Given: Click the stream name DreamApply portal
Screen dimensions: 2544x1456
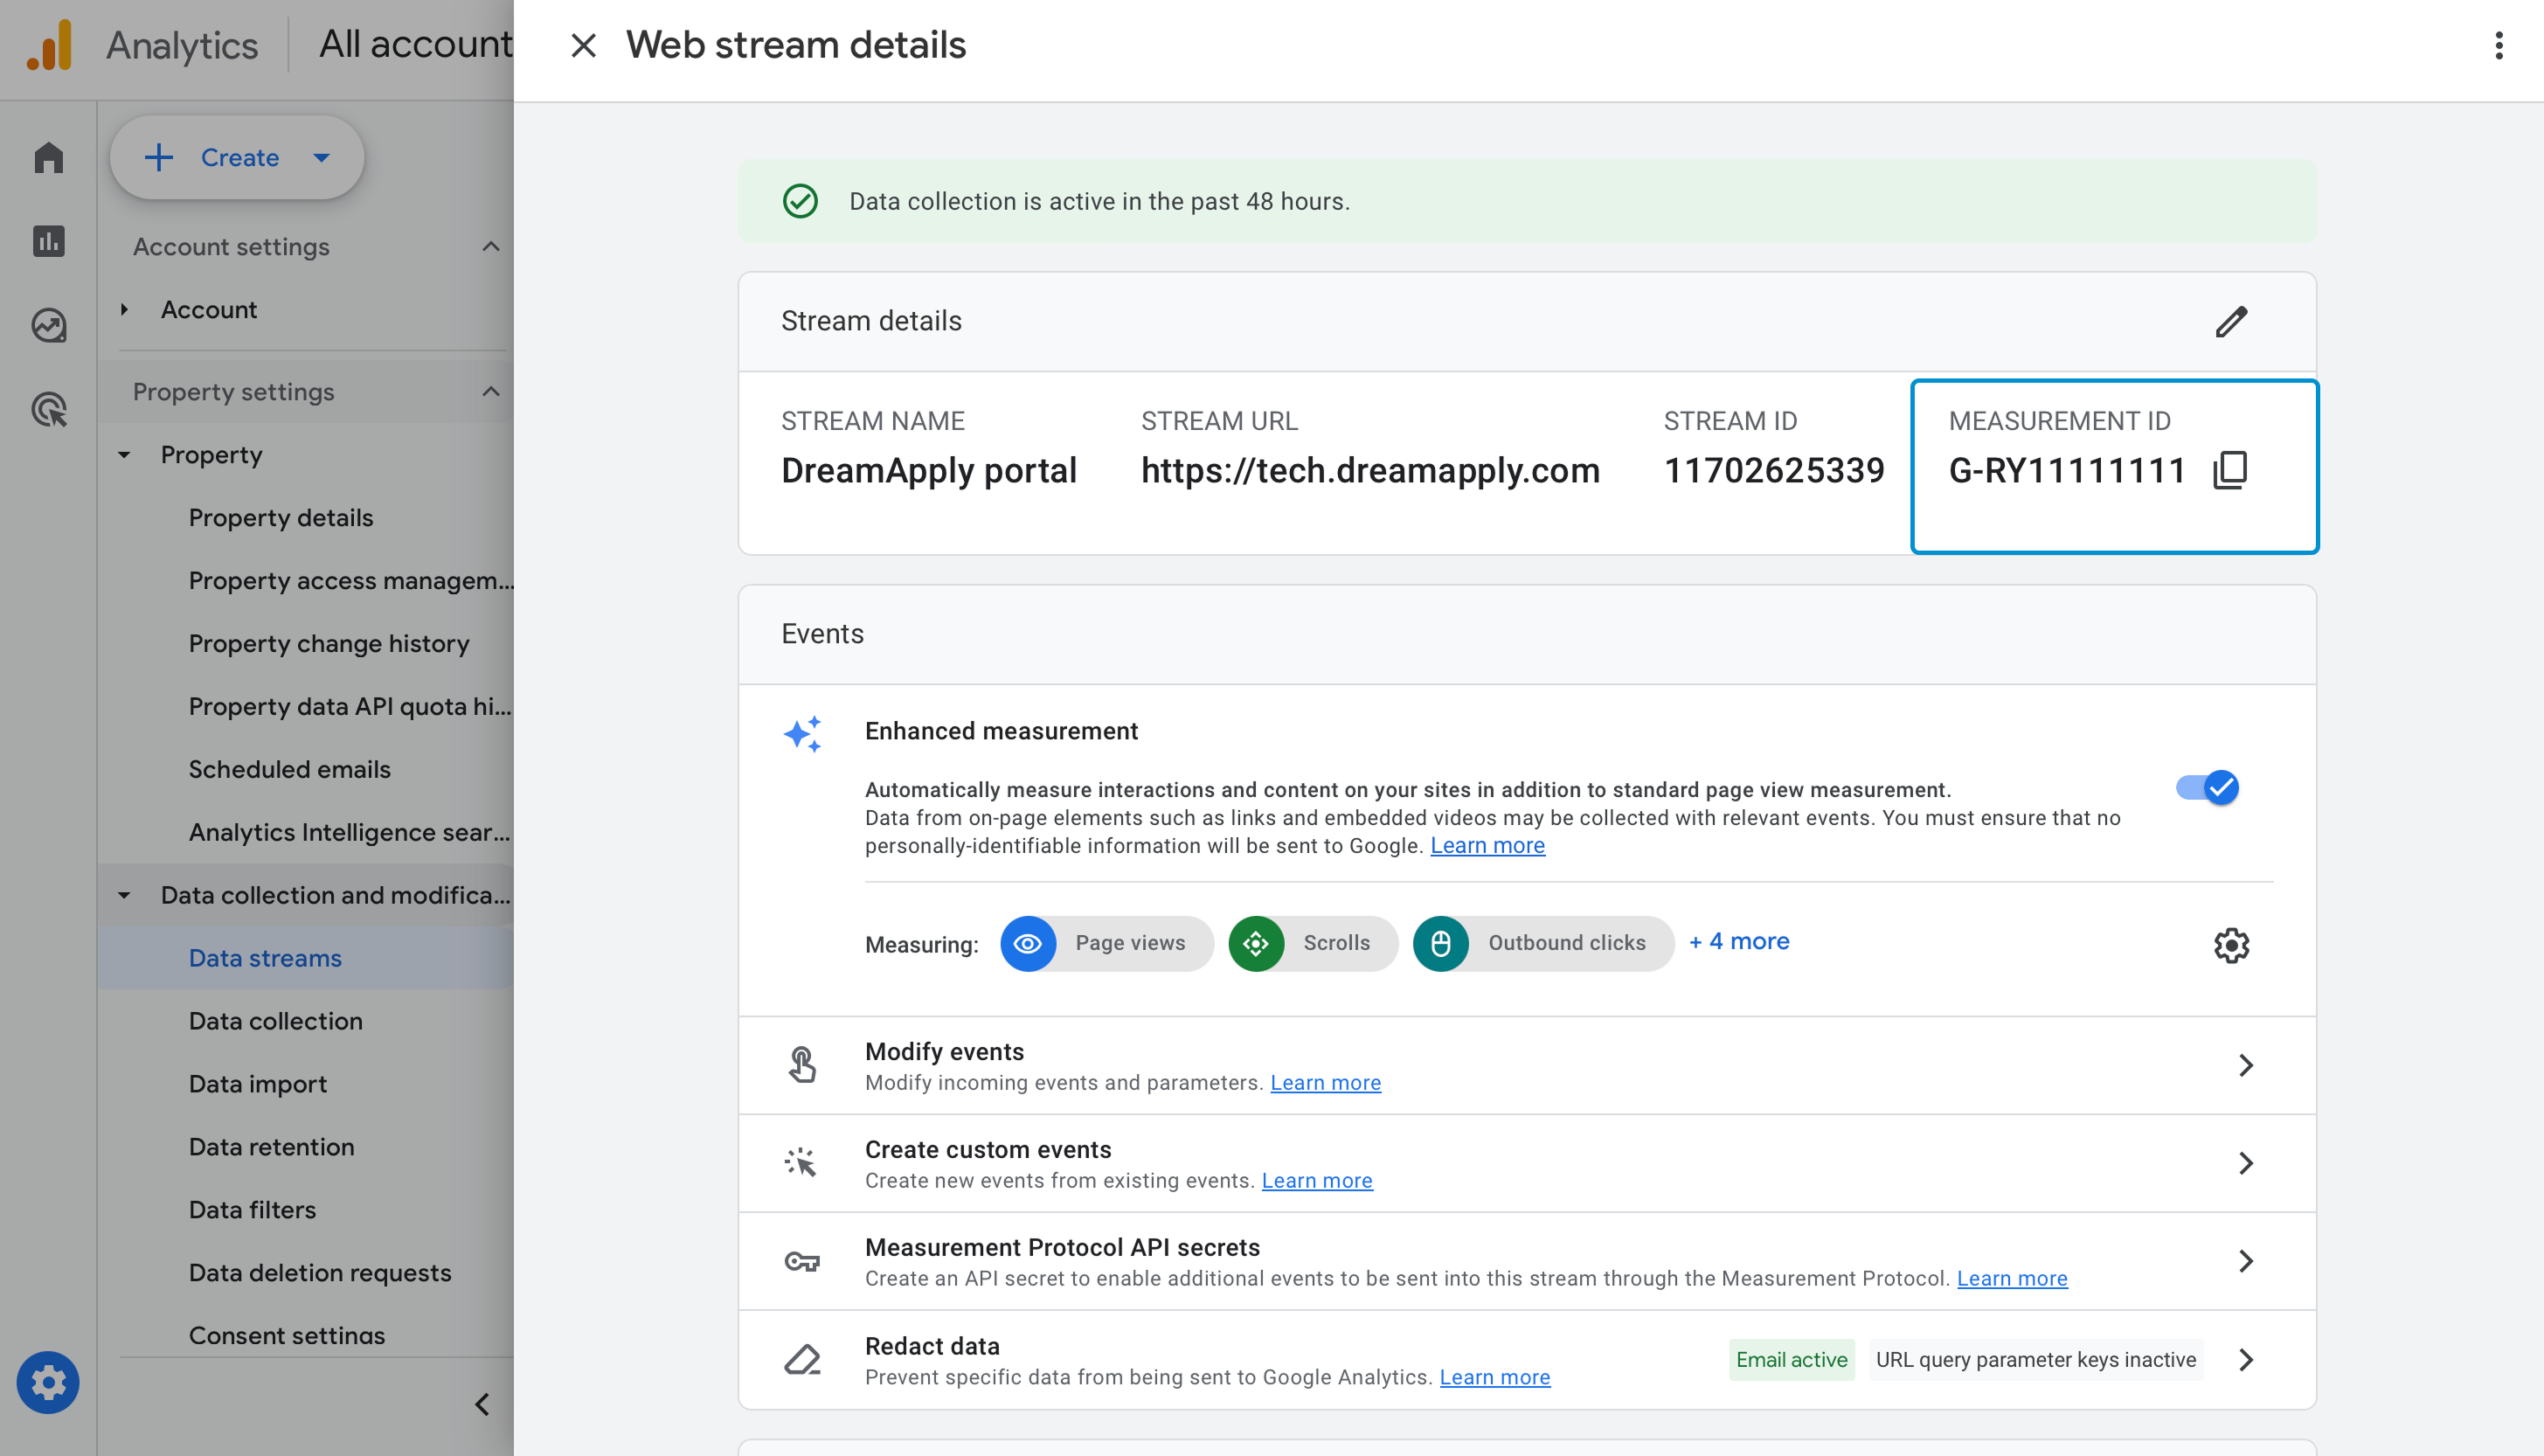Looking at the screenshot, I should [x=929, y=471].
